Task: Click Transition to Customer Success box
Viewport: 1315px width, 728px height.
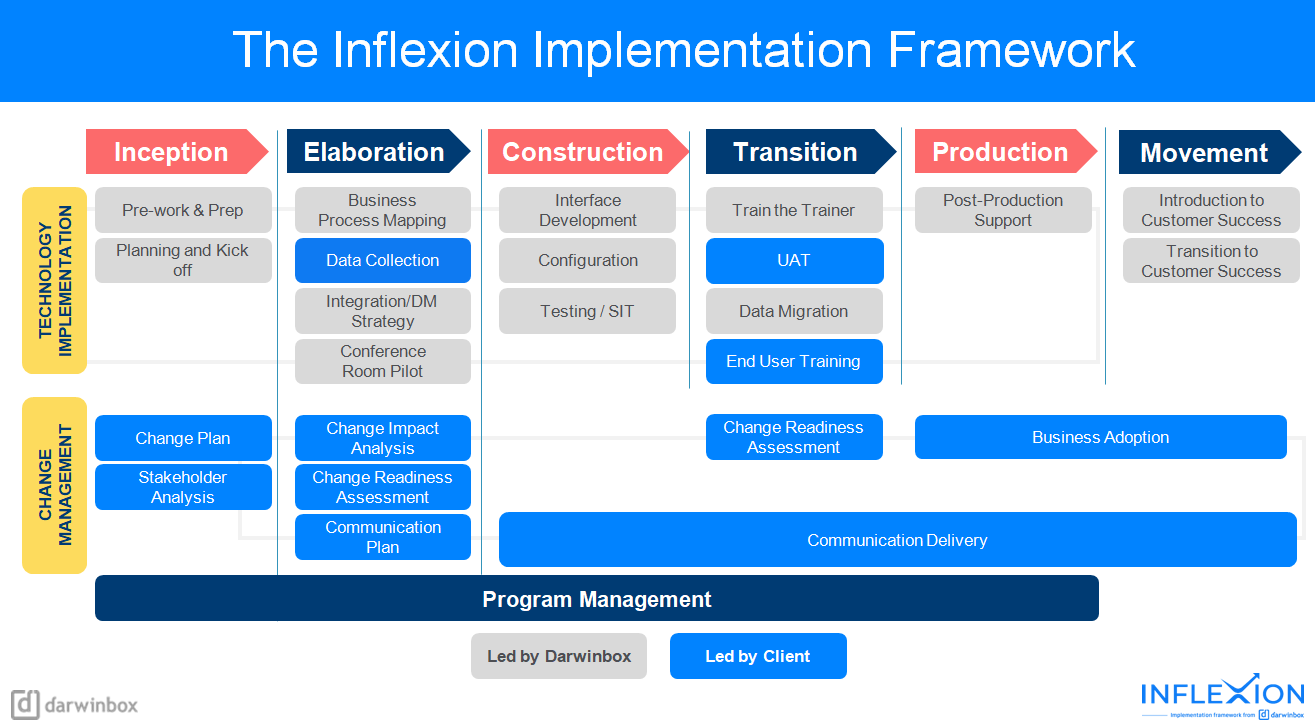Action: (1211, 260)
